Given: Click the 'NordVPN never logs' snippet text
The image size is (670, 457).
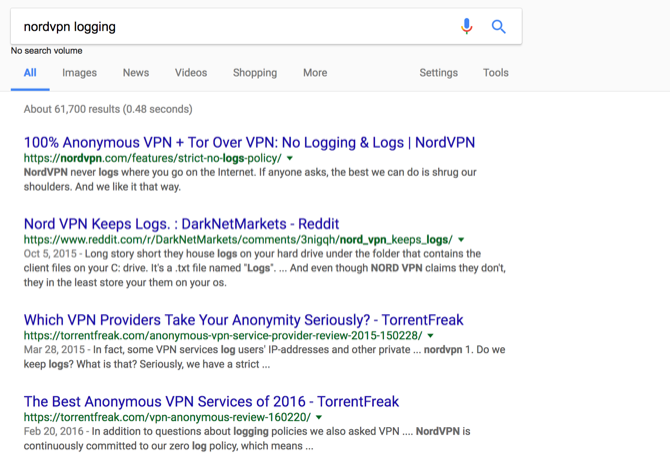Looking at the screenshot, I should [x=250, y=179].
